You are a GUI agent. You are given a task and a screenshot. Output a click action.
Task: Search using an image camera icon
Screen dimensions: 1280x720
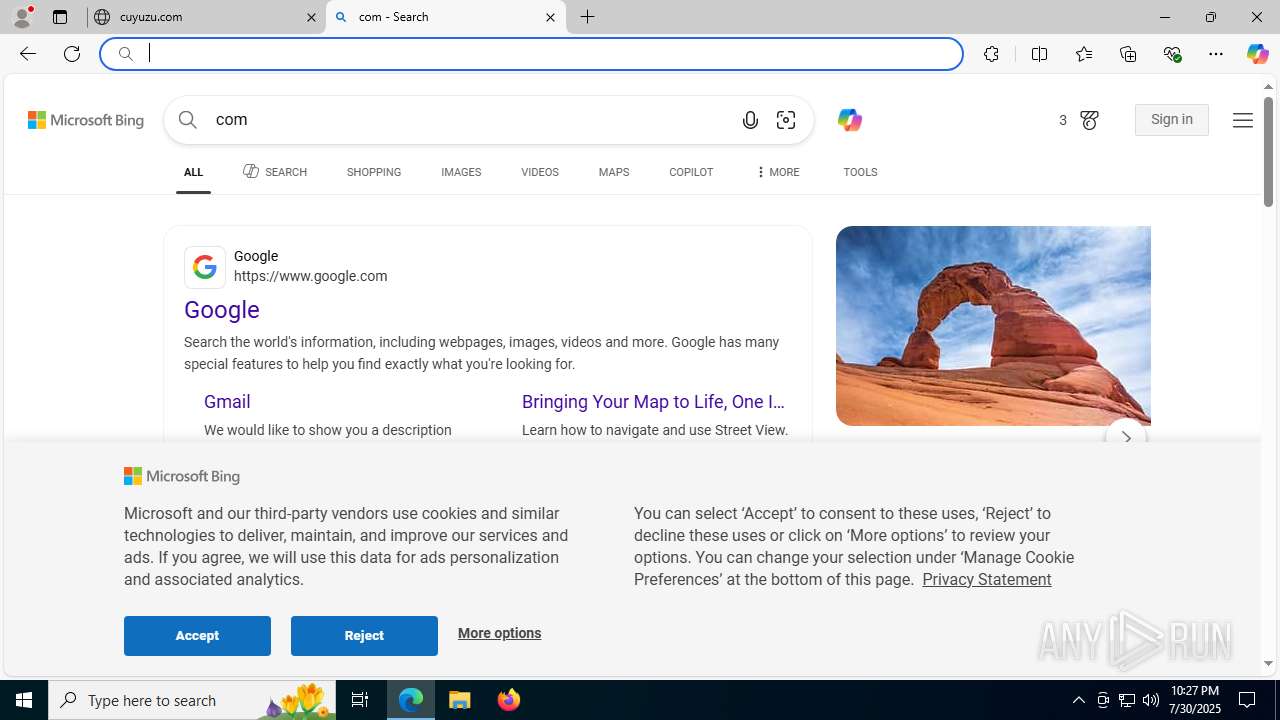[x=786, y=120]
